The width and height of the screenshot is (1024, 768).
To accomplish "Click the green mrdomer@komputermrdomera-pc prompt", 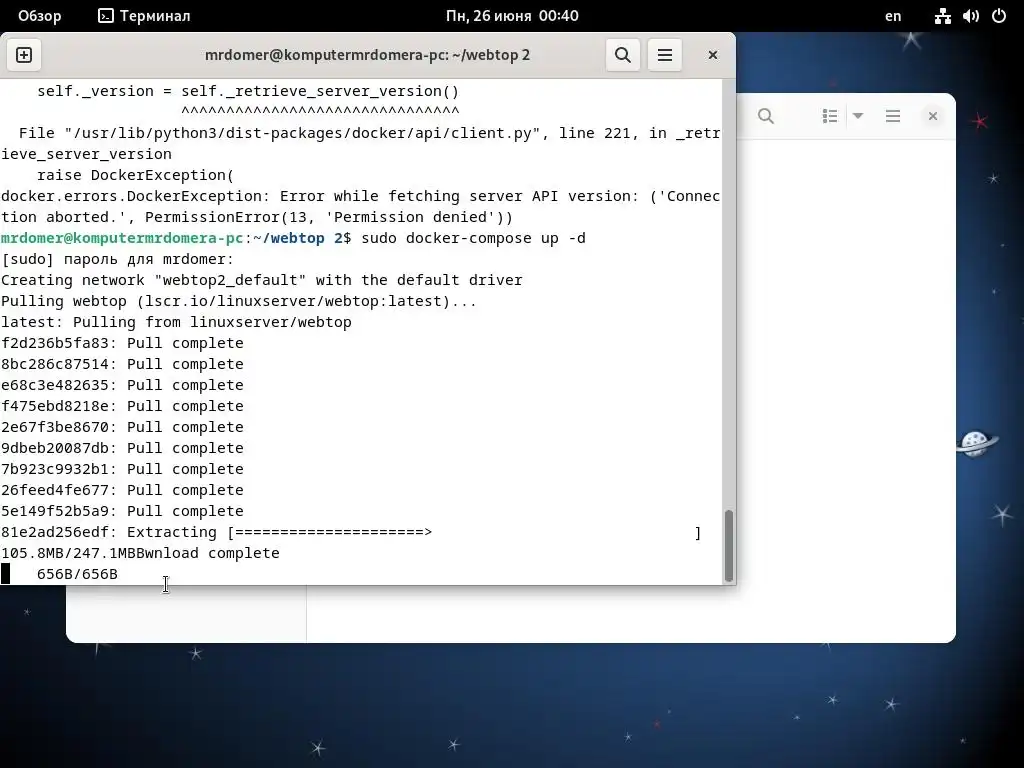I will pyautogui.click(x=122, y=238).
